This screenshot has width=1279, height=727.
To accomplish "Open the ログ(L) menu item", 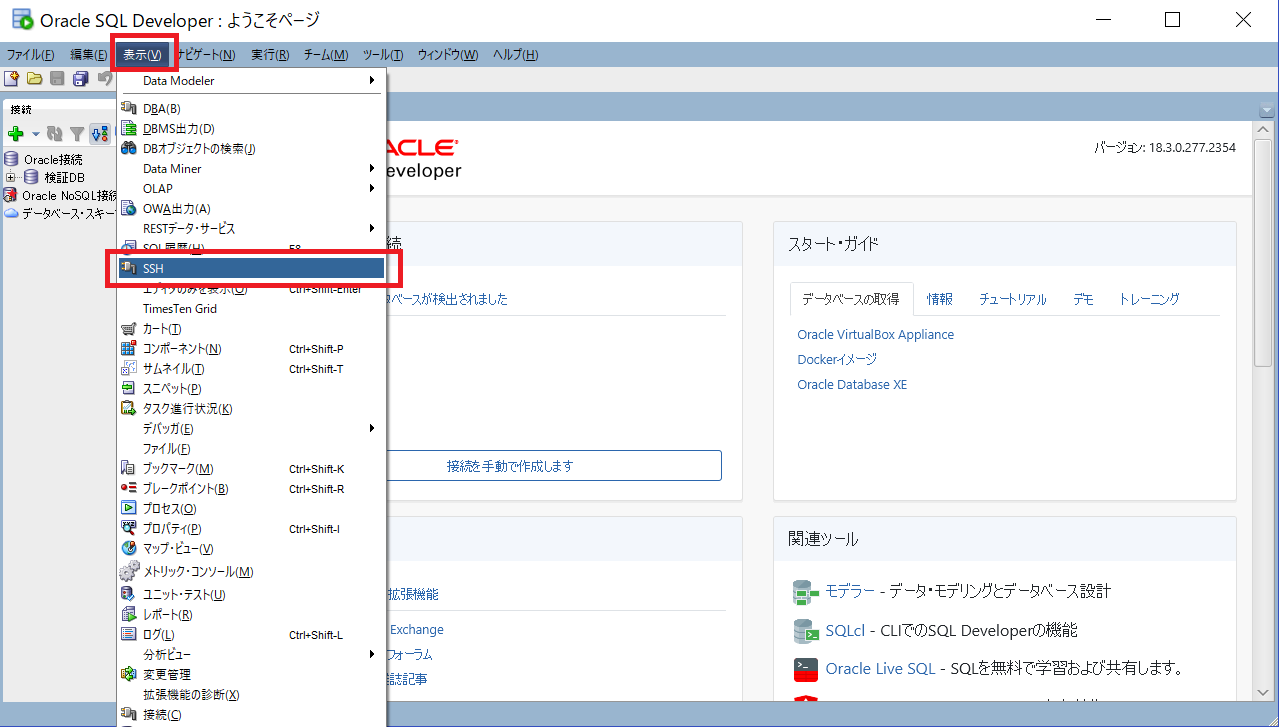I will coord(251,634).
